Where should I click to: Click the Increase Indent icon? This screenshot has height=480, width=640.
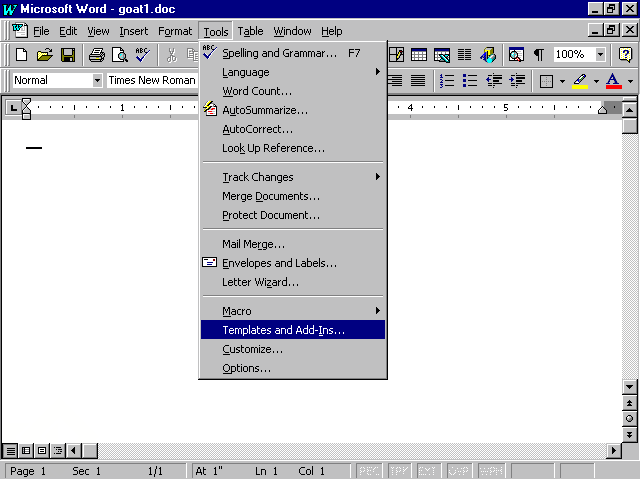click(517, 80)
